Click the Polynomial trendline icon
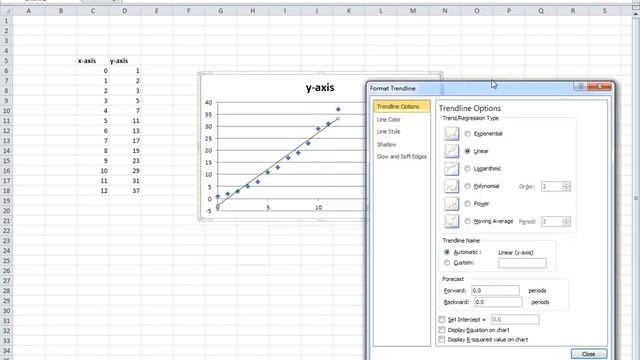Screen dimensions: 640x360 [451, 186]
